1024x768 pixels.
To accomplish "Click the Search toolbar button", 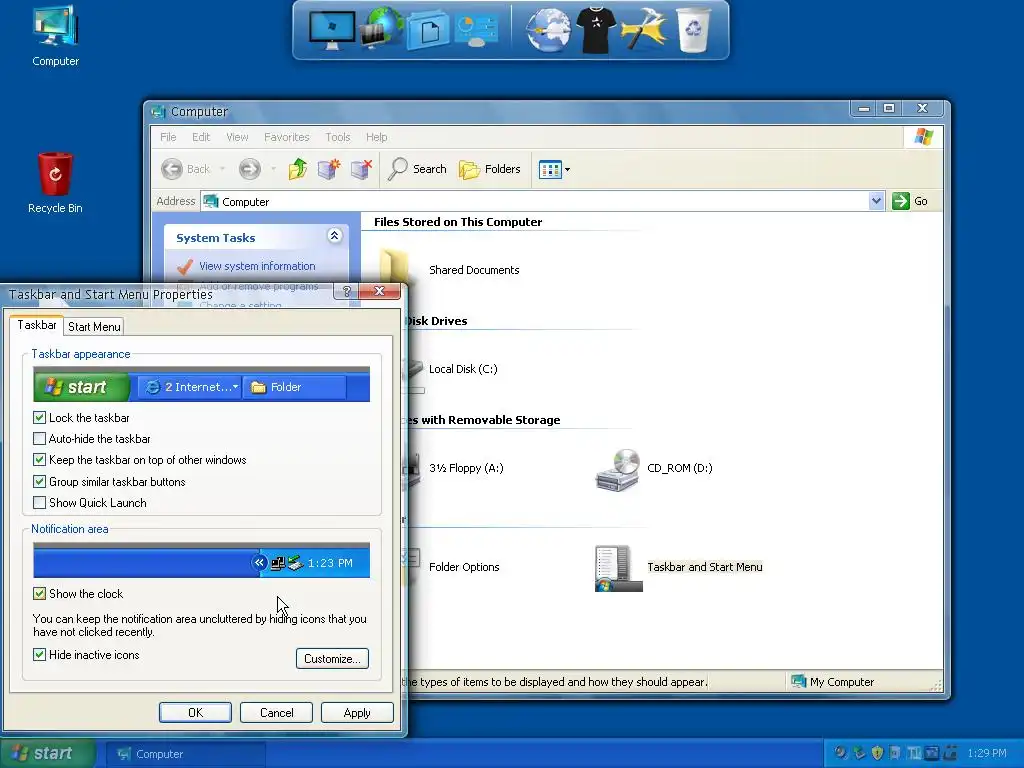I will 417,169.
